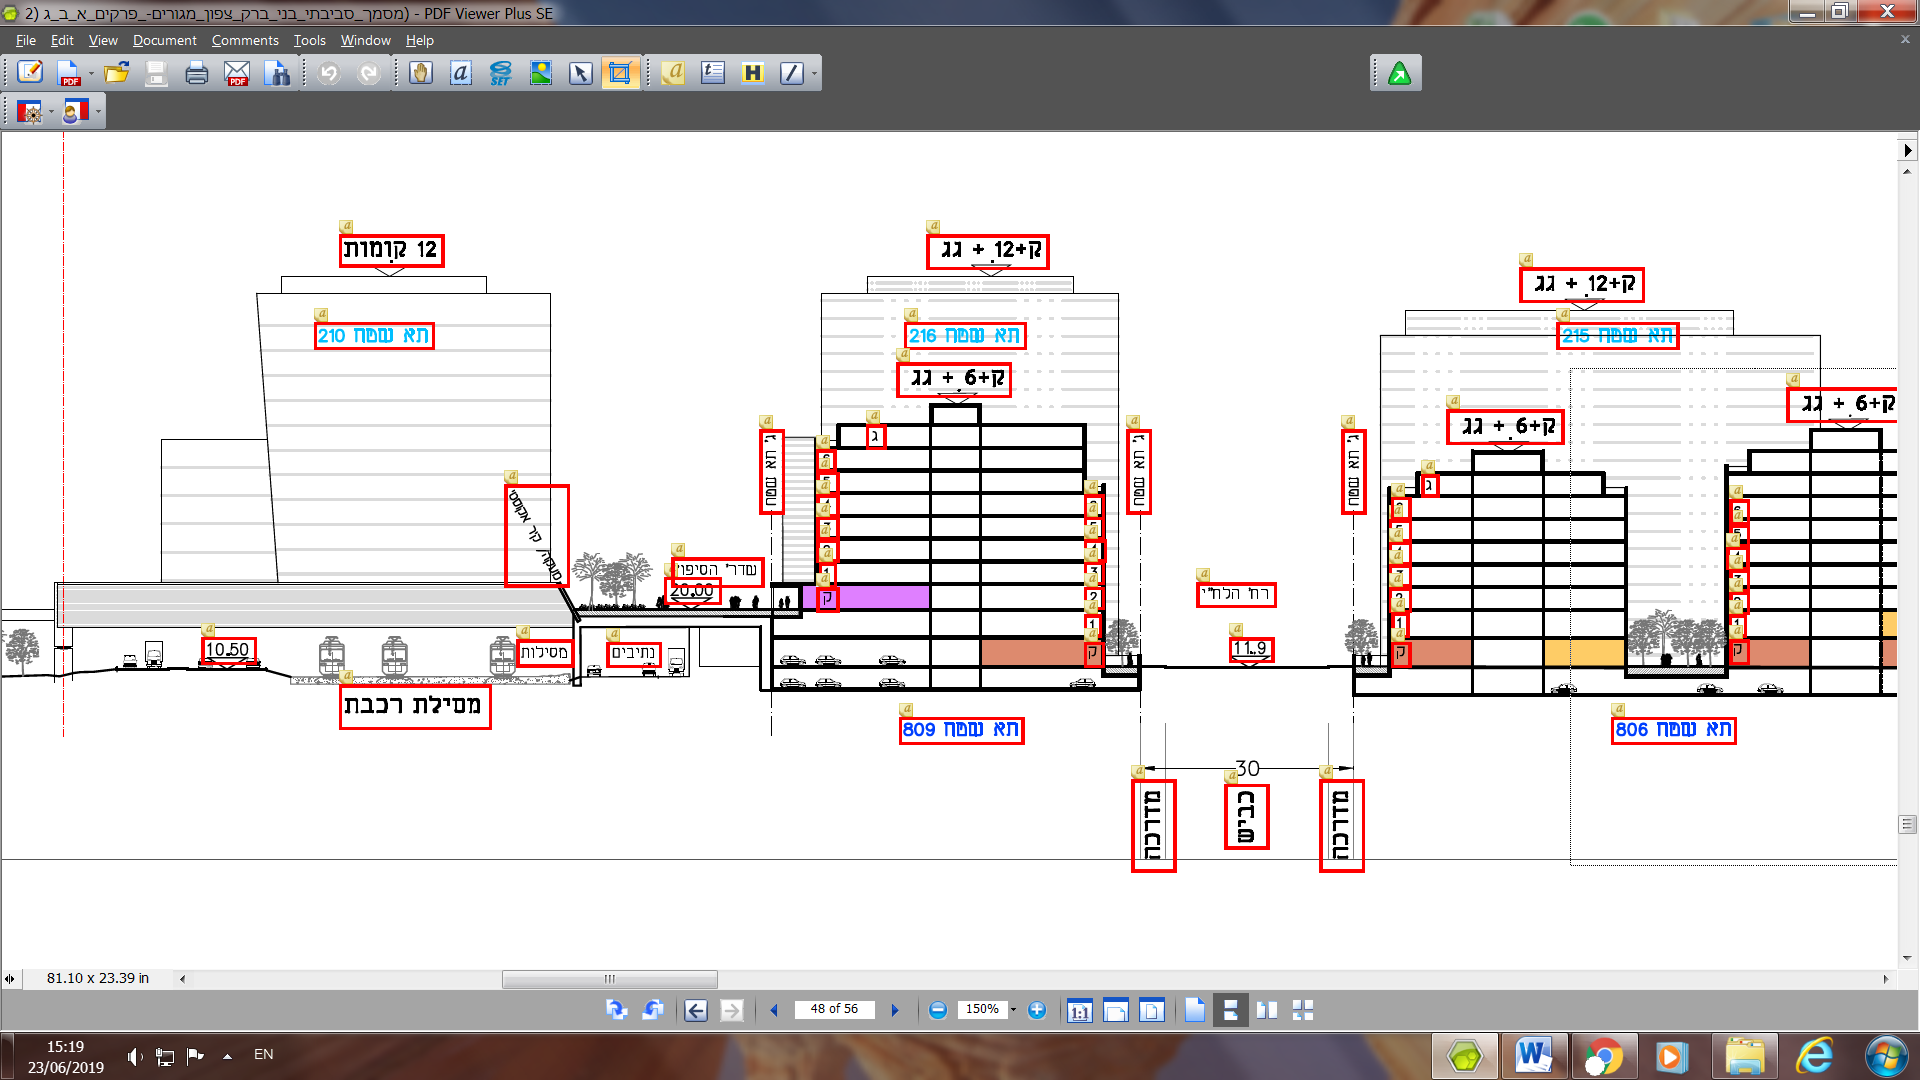Click the Print icon
This screenshot has height=1080, width=1920.
point(197,73)
